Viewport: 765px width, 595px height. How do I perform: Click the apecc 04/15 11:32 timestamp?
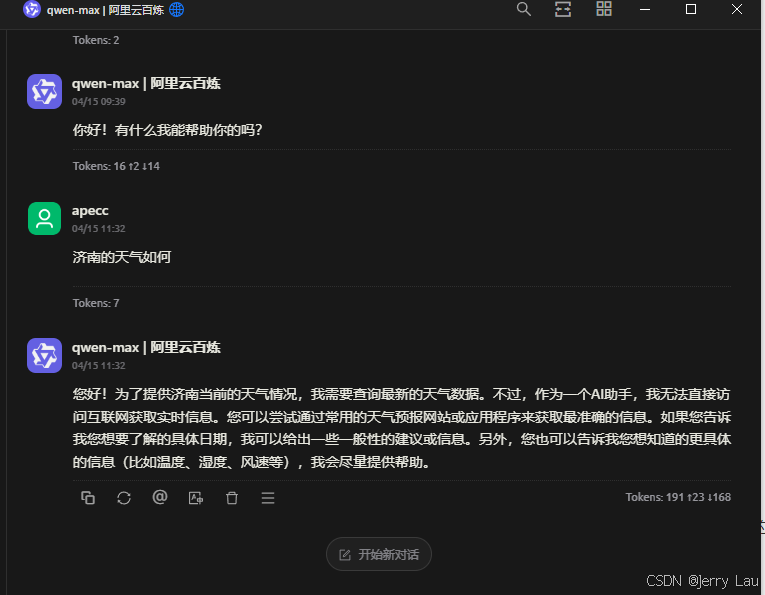point(99,228)
